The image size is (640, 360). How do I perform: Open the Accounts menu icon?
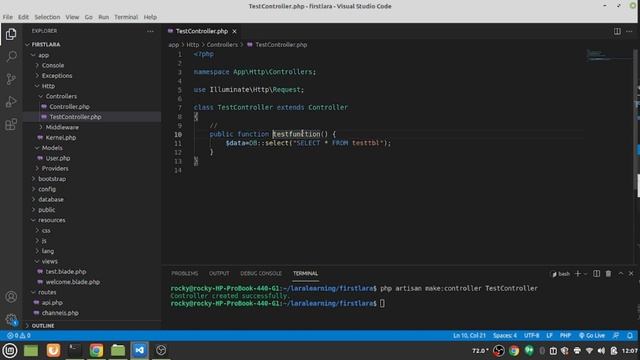click(11, 296)
